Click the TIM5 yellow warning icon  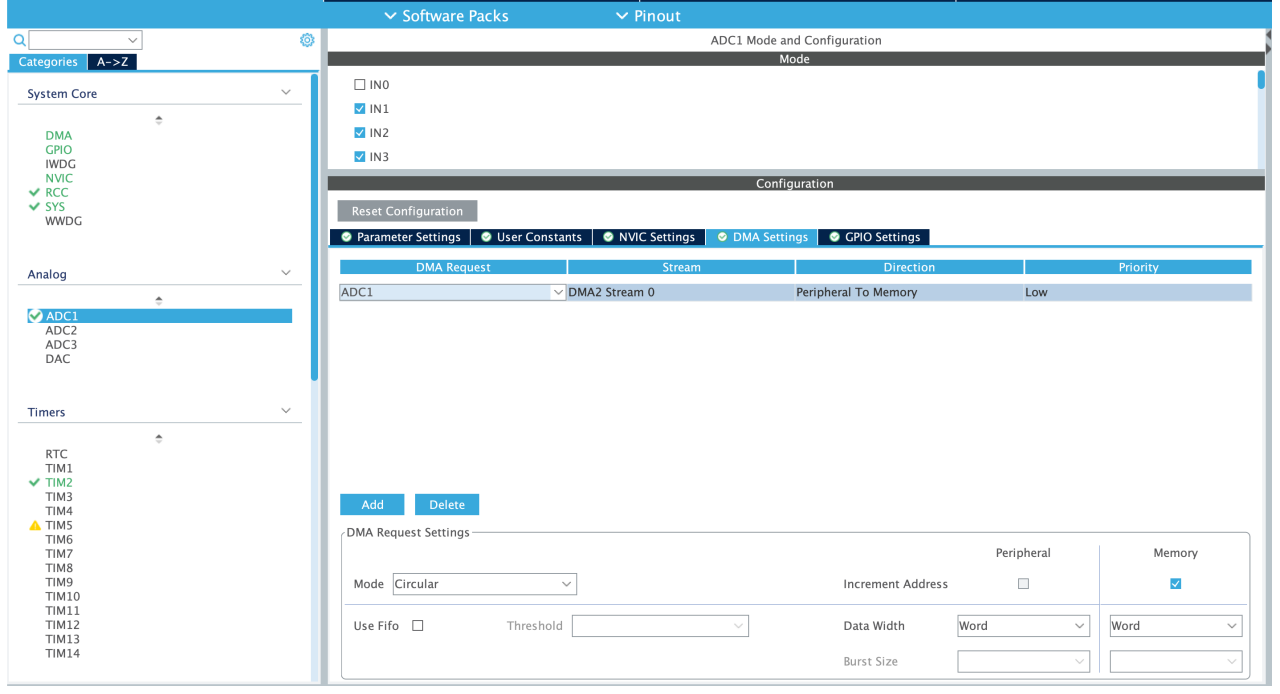35,526
